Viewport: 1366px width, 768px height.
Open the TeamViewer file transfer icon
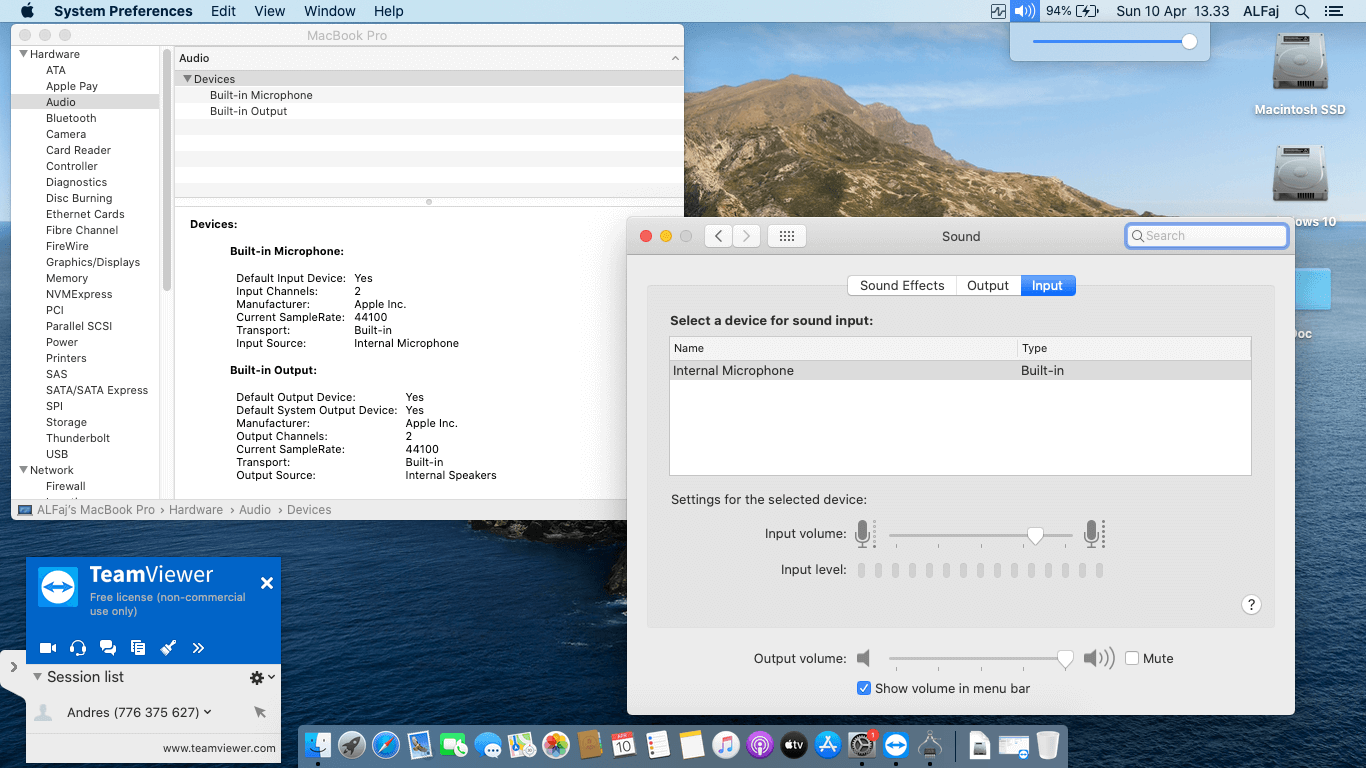coord(138,648)
